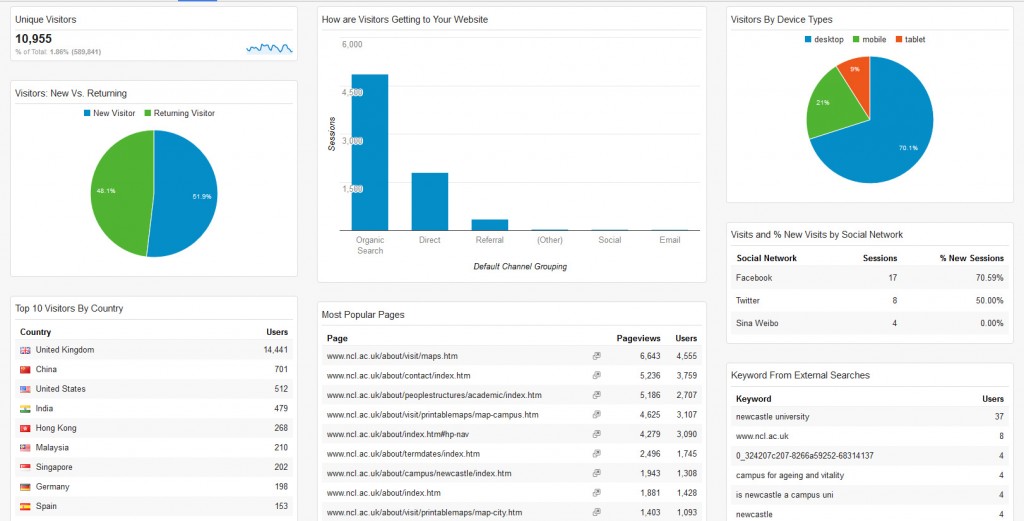Open external link icon for termdates/index.htm page
1024x521 pixels.
point(596,454)
